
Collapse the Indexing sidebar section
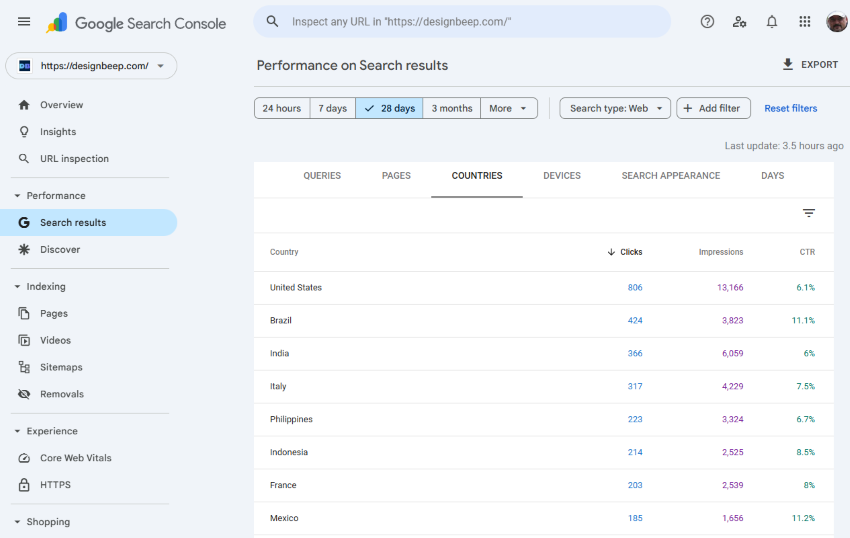17,287
